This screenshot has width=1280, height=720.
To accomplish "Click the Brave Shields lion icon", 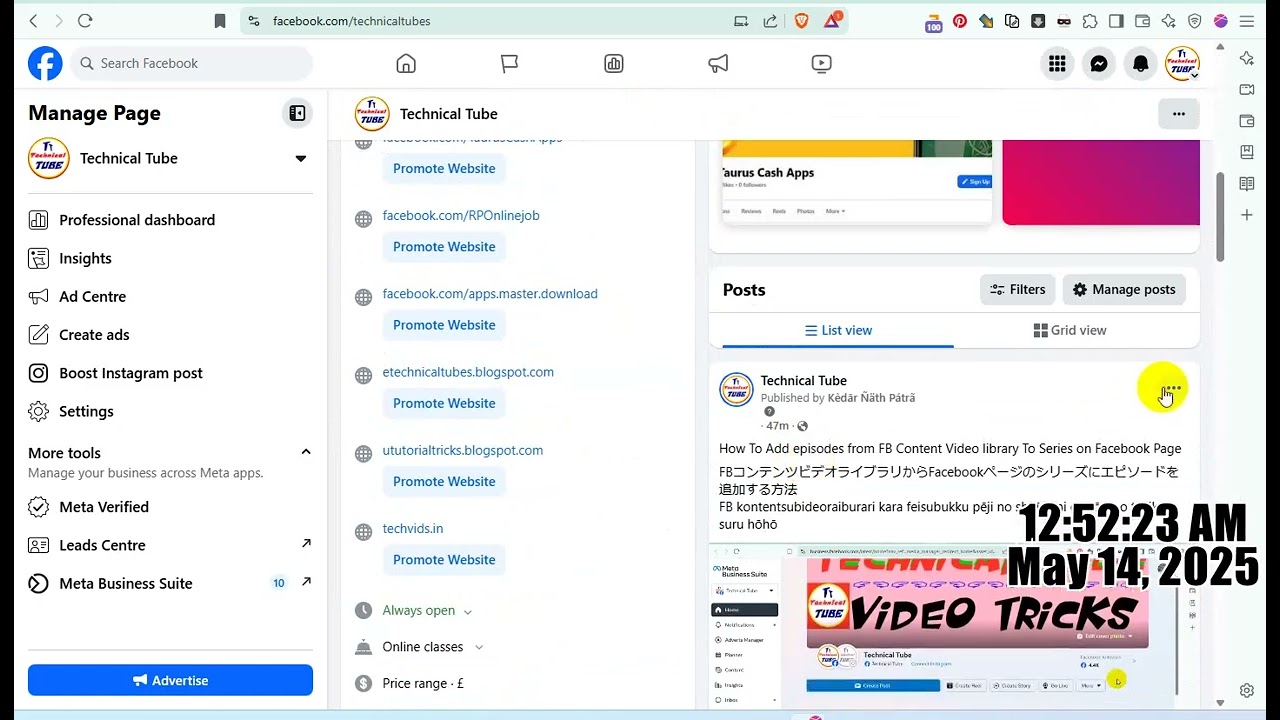I will point(801,21).
